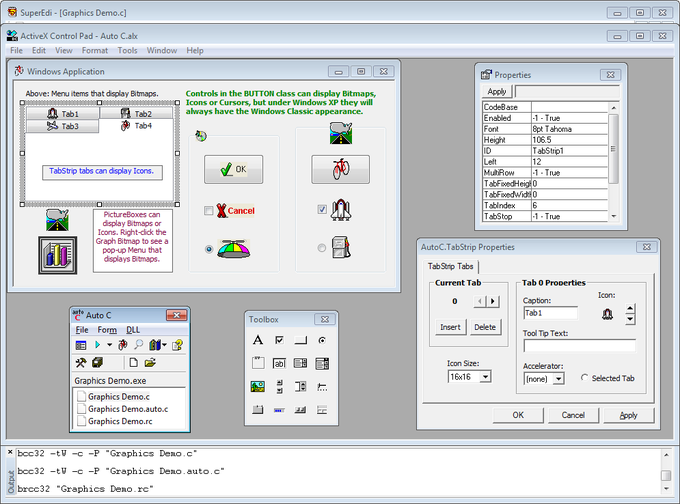Open the dropdown arrow beside books icon

pyautogui.click(x=164, y=345)
